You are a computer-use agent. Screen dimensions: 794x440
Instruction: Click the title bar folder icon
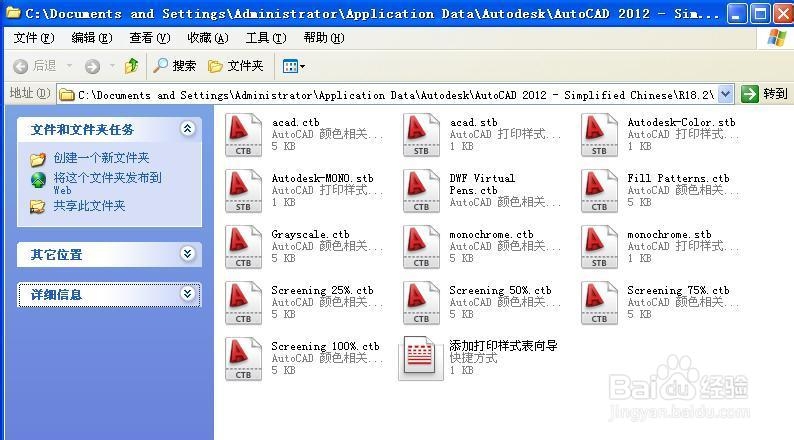(x=13, y=13)
